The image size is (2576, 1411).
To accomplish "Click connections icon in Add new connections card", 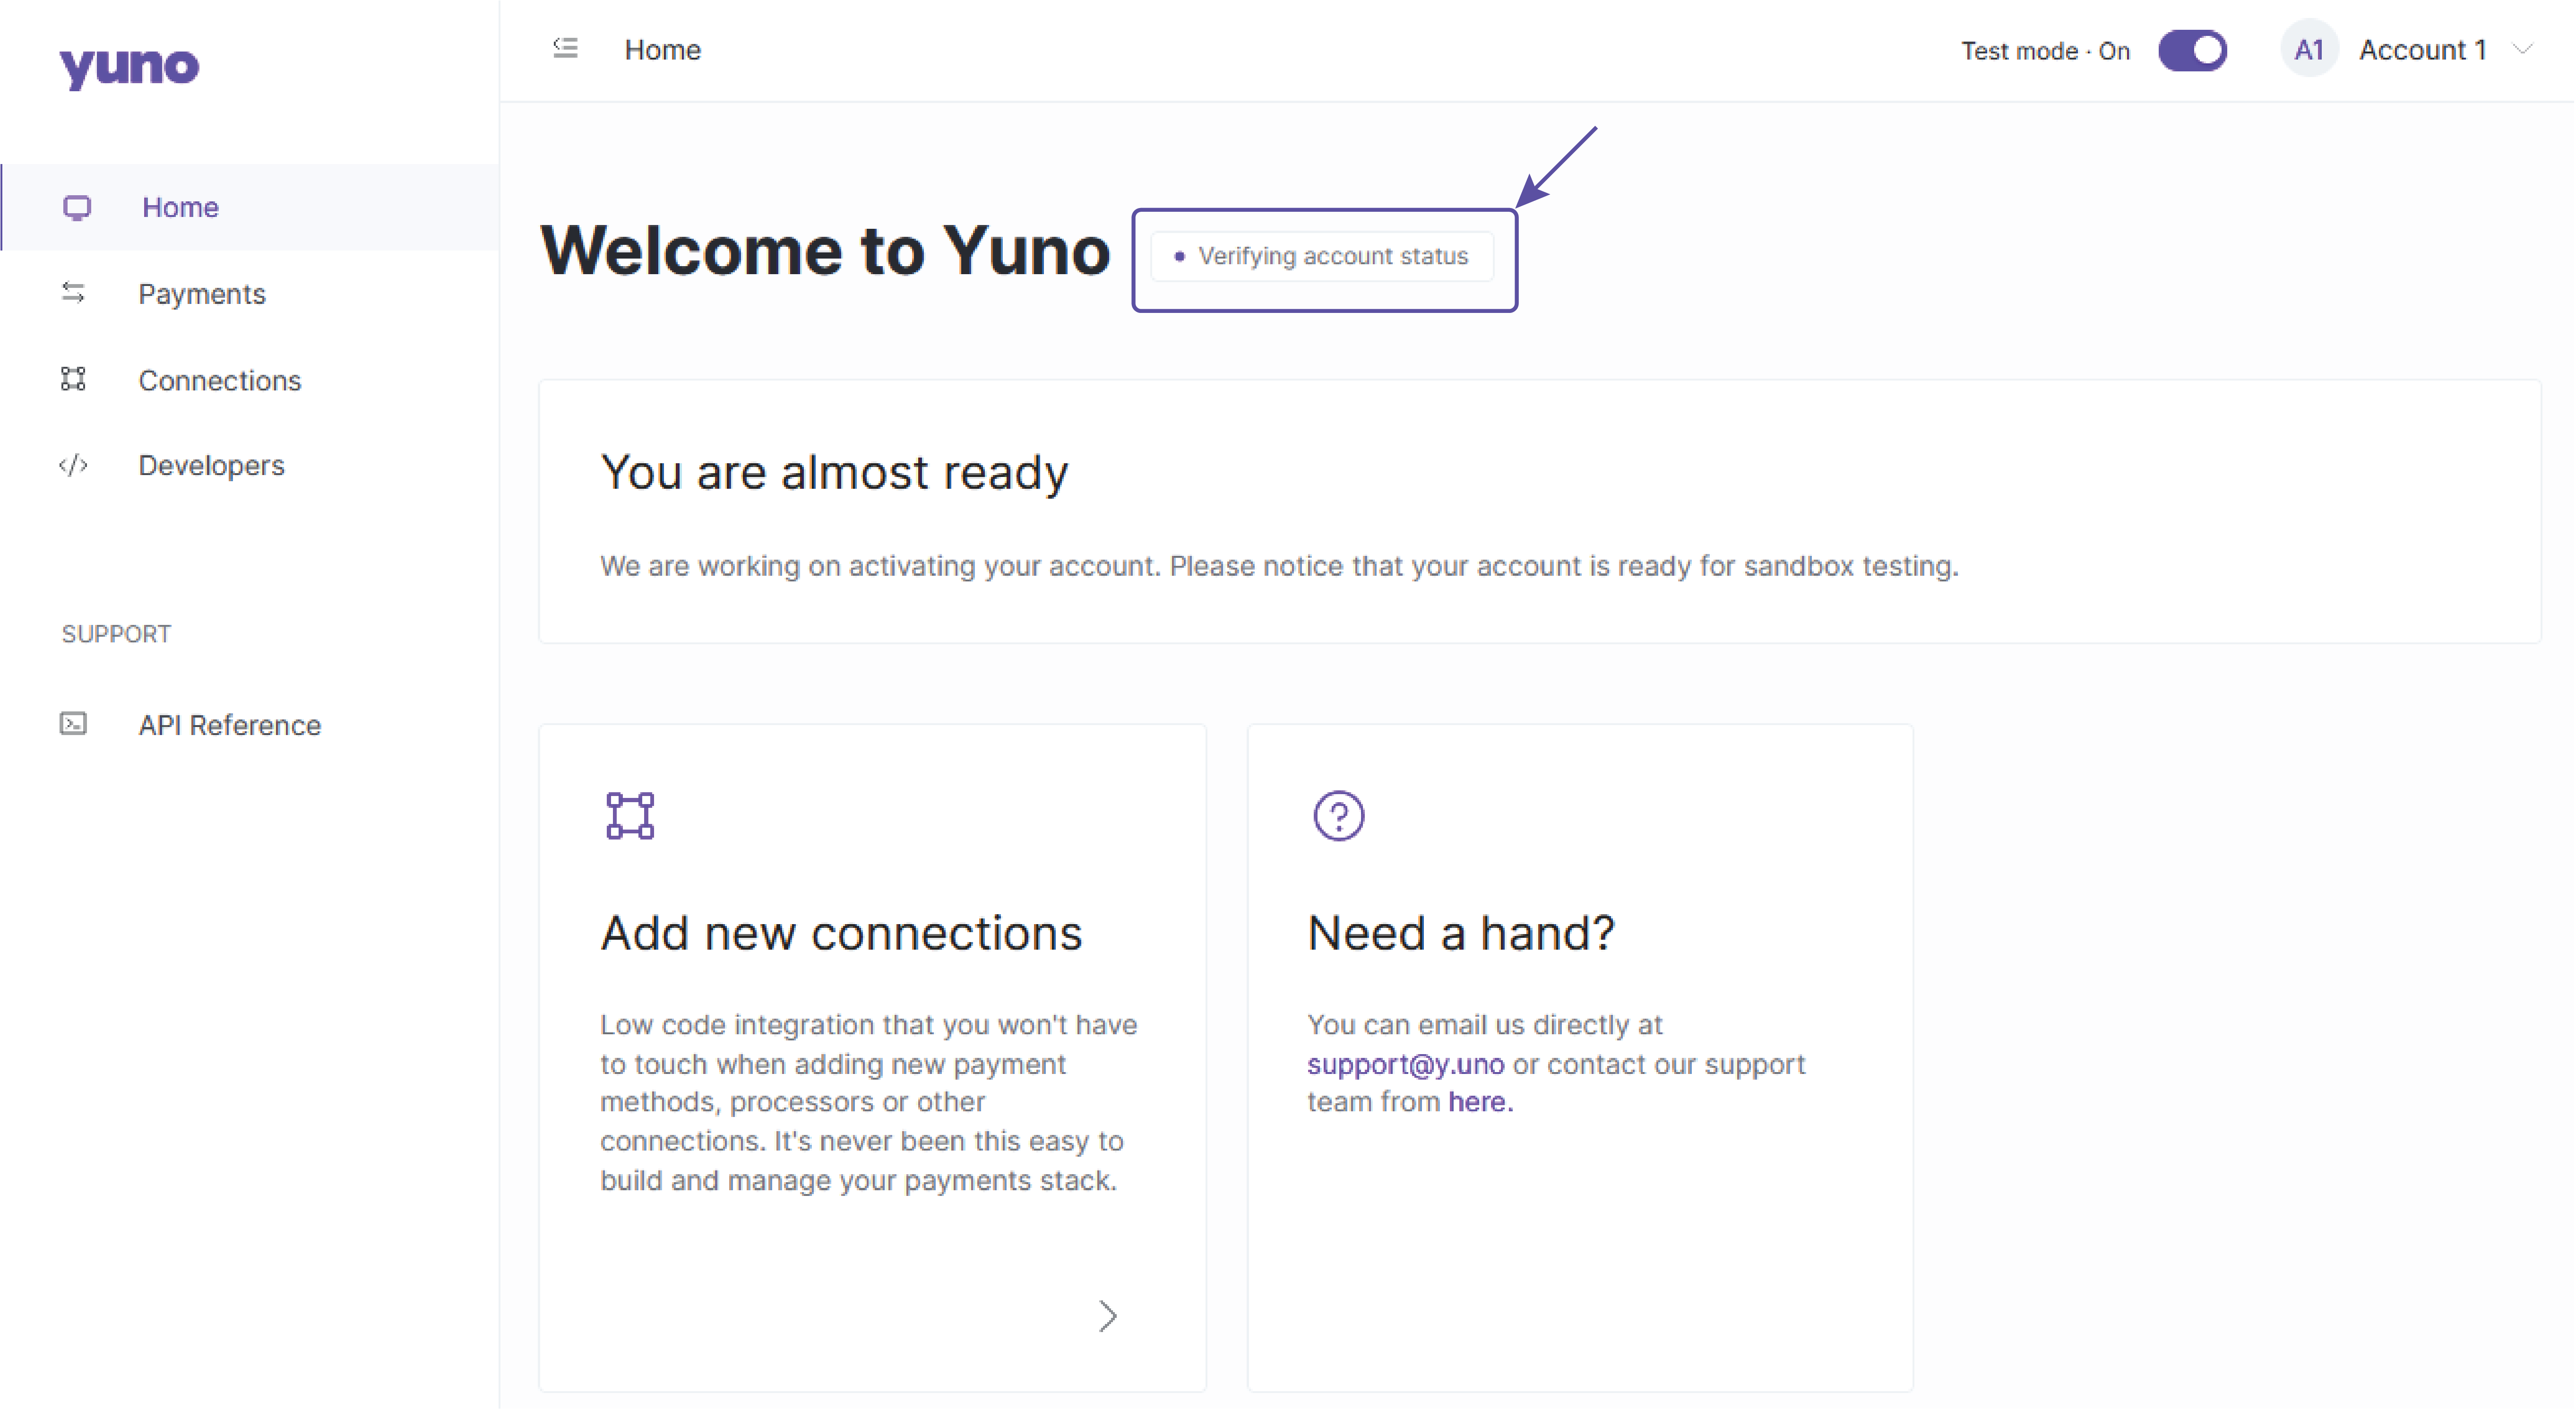I will tap(630, 816).
